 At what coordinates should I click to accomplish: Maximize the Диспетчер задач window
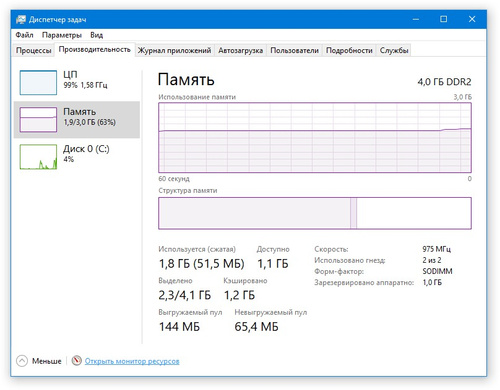(x=443, y=19)
